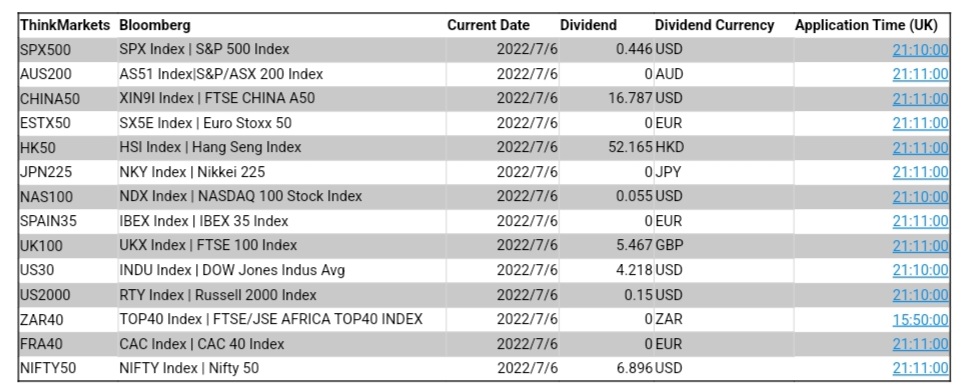961x391 pixels.
Task: Open the 15:50:00 link for ZAR40
Action: (921, 319)
